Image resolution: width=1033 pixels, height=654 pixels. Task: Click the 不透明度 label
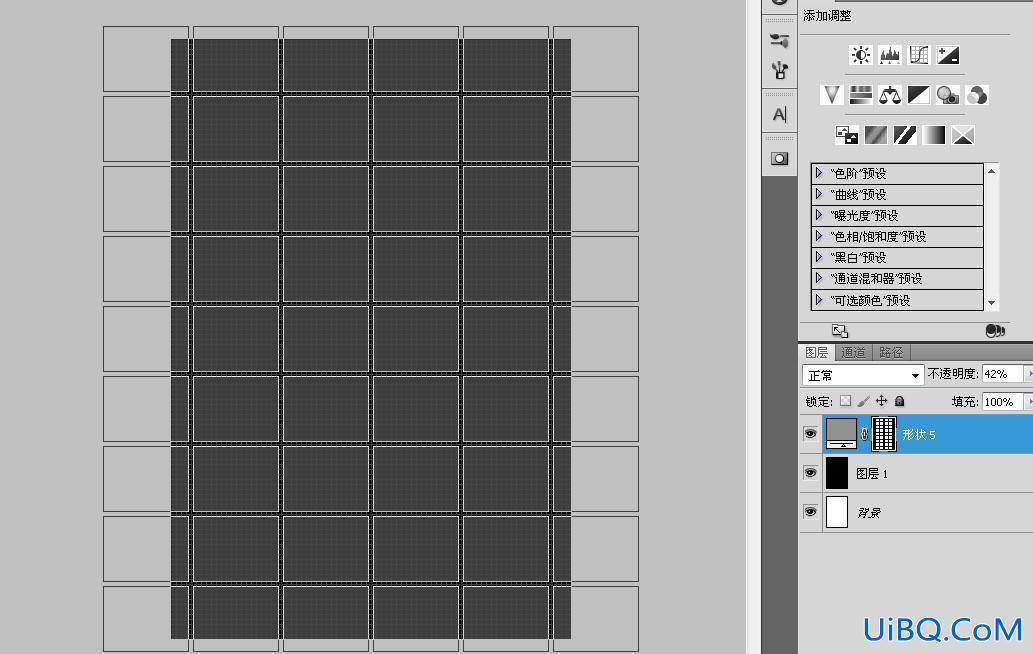(953, 373)
